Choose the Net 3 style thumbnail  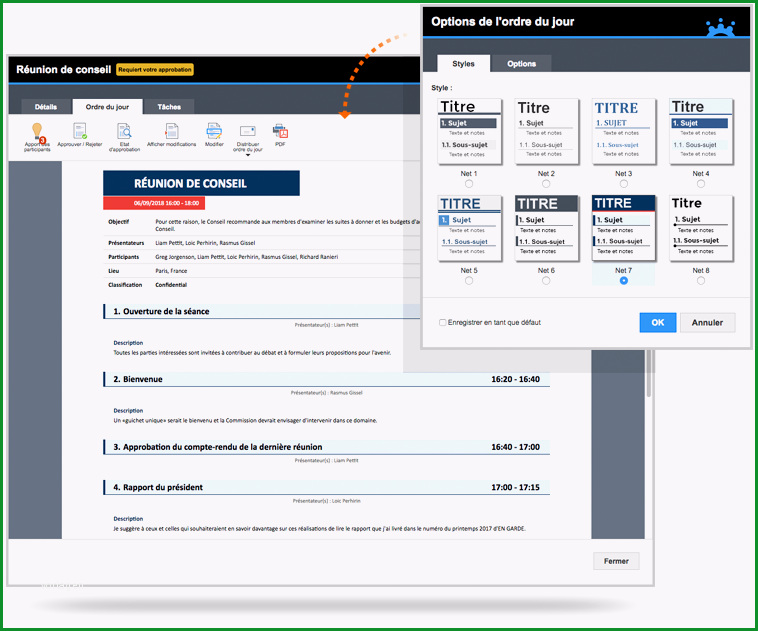[624, 132]
